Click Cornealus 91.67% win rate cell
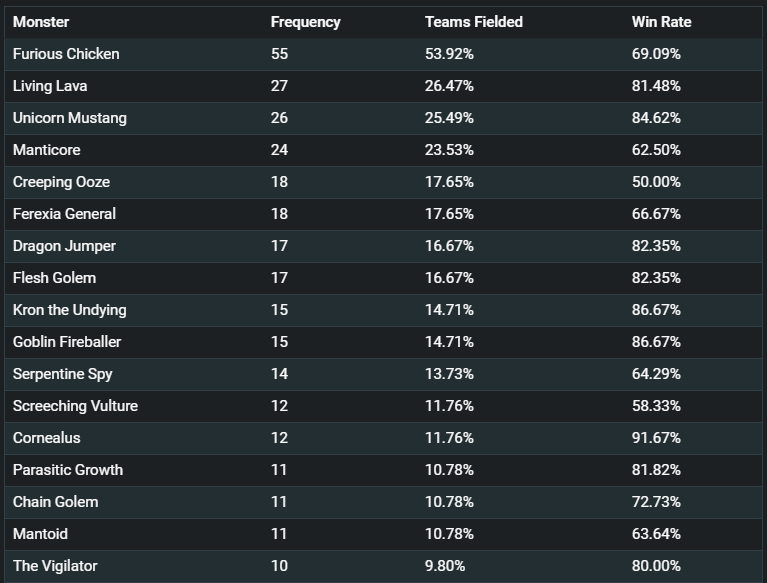The height and width of the screenshot is (583, 767). click(x=656, y=438)
